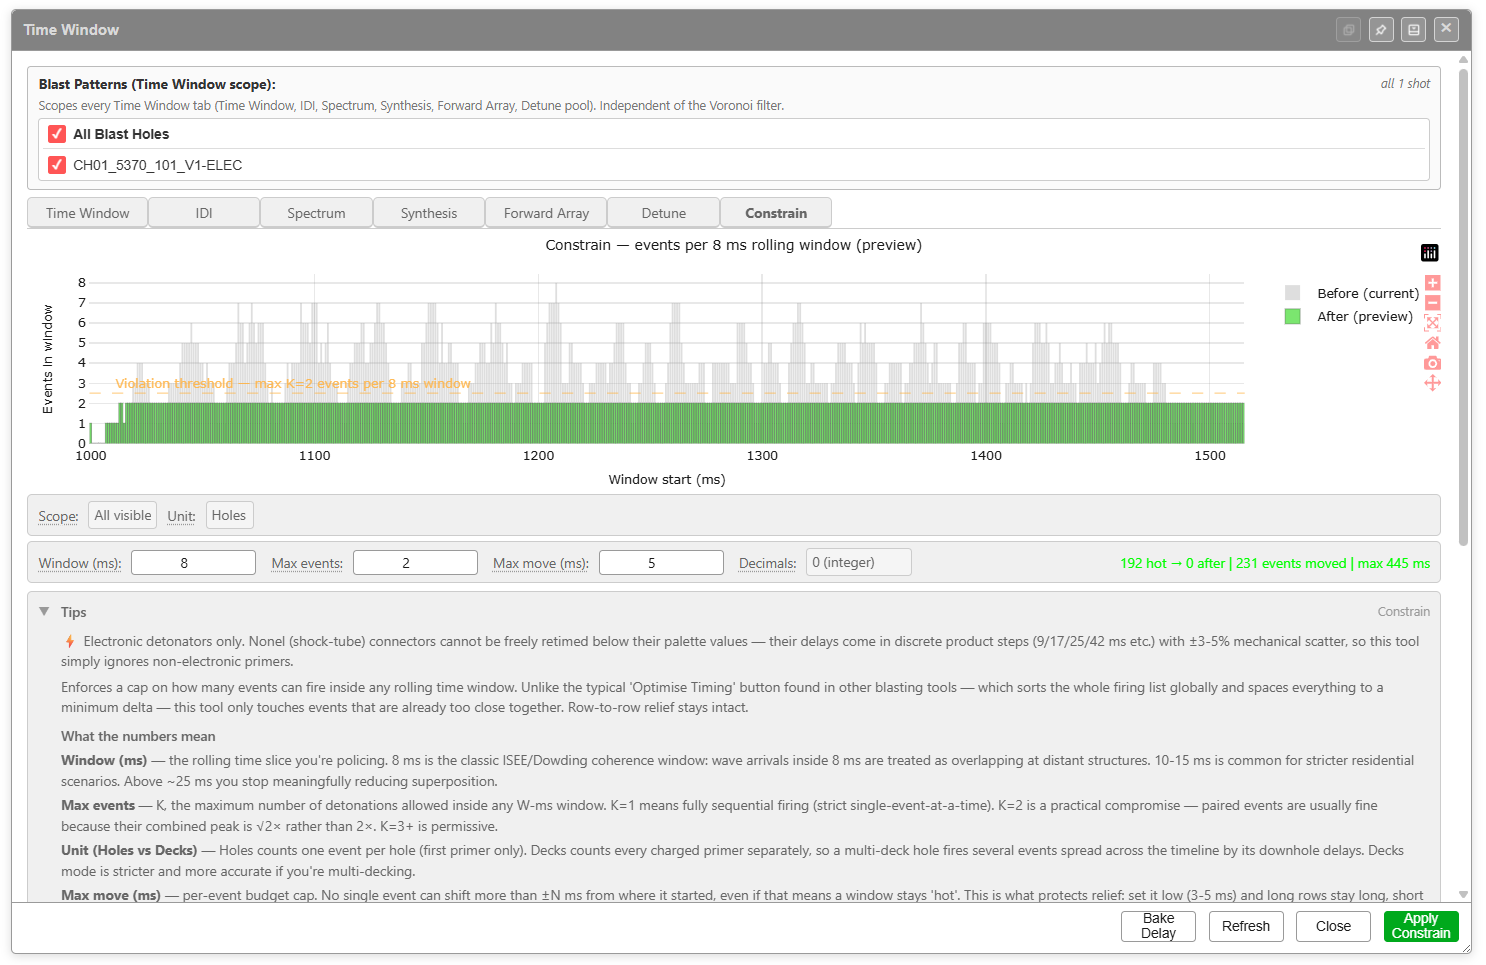1486x965 pixels.
Task: Open the Synthesis tab
Action: (429, 213)
